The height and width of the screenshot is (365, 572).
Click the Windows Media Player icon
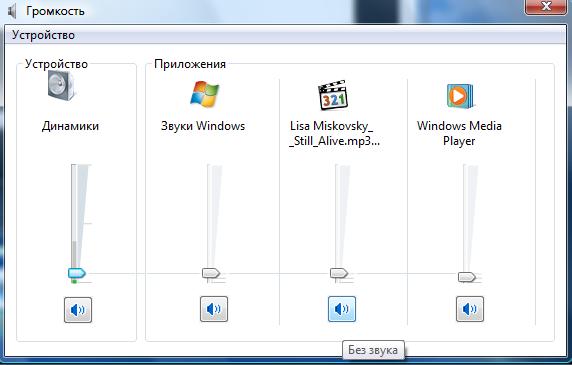coord(460,96)
